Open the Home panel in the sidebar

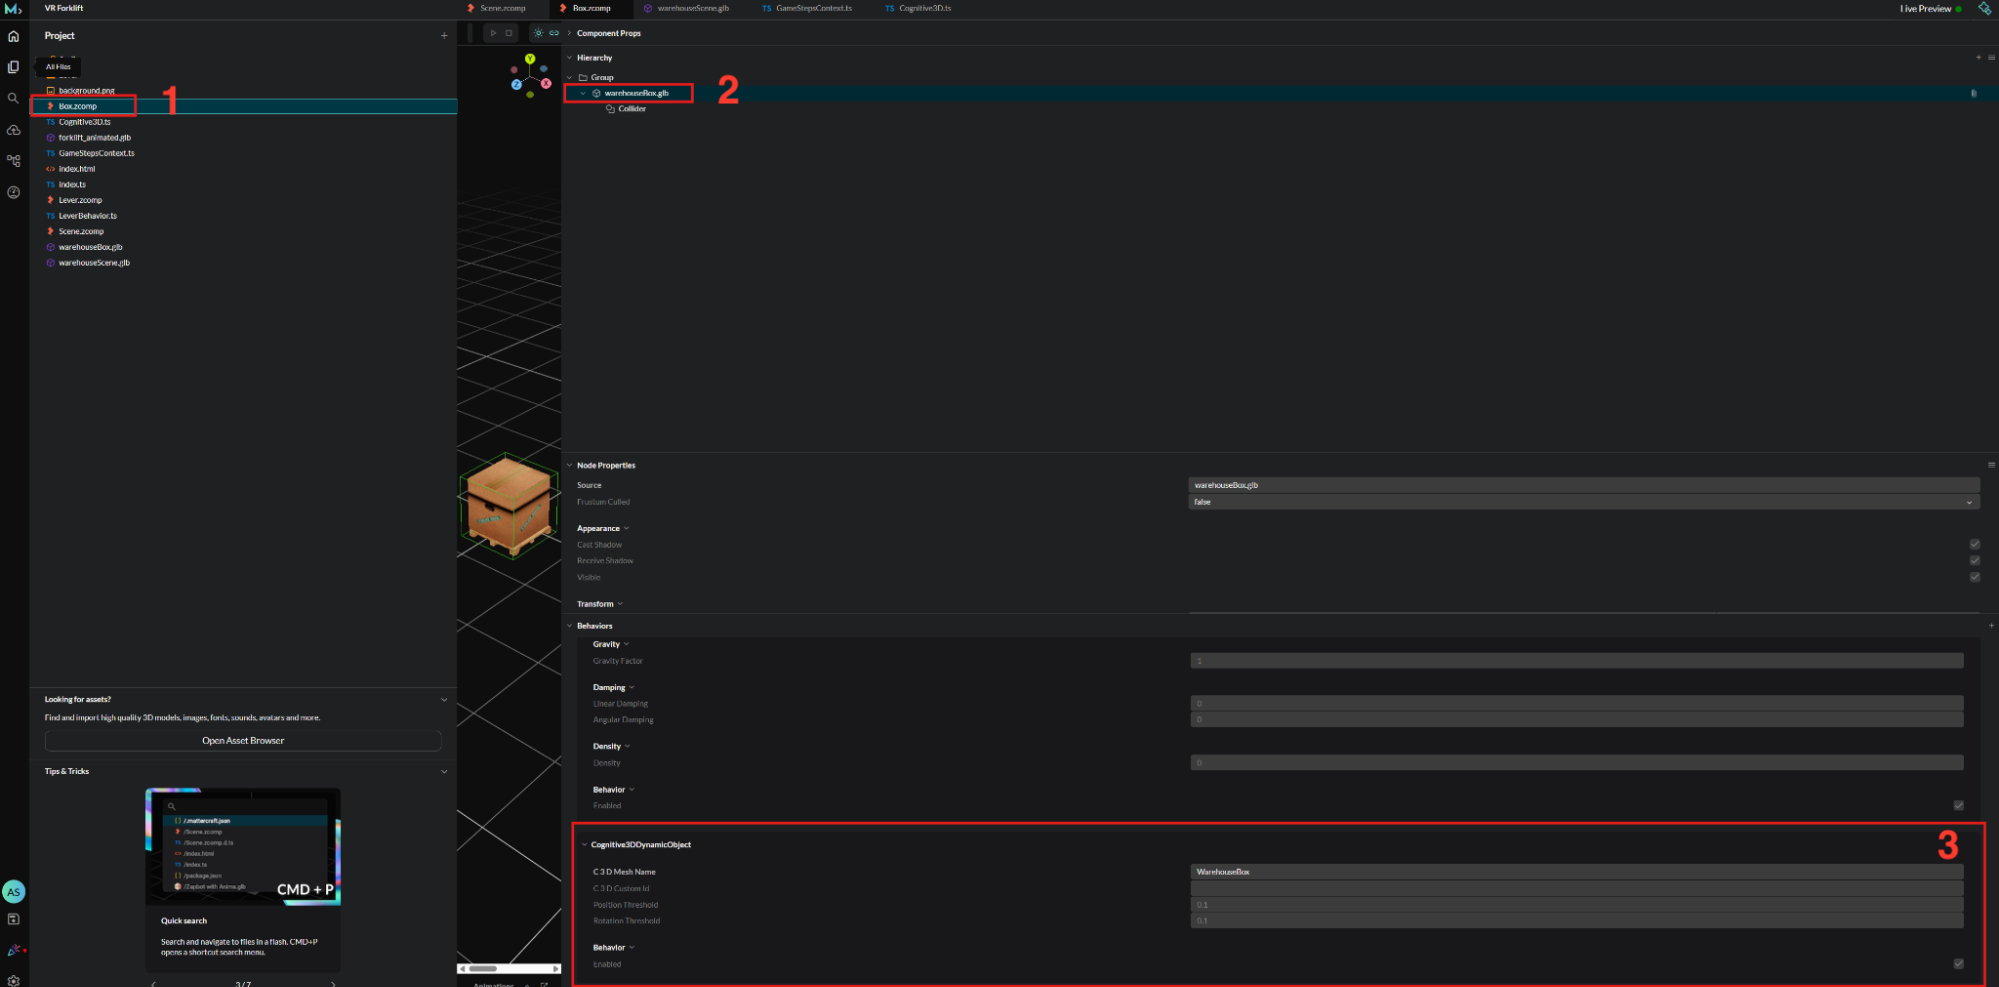tap(14, 35)
